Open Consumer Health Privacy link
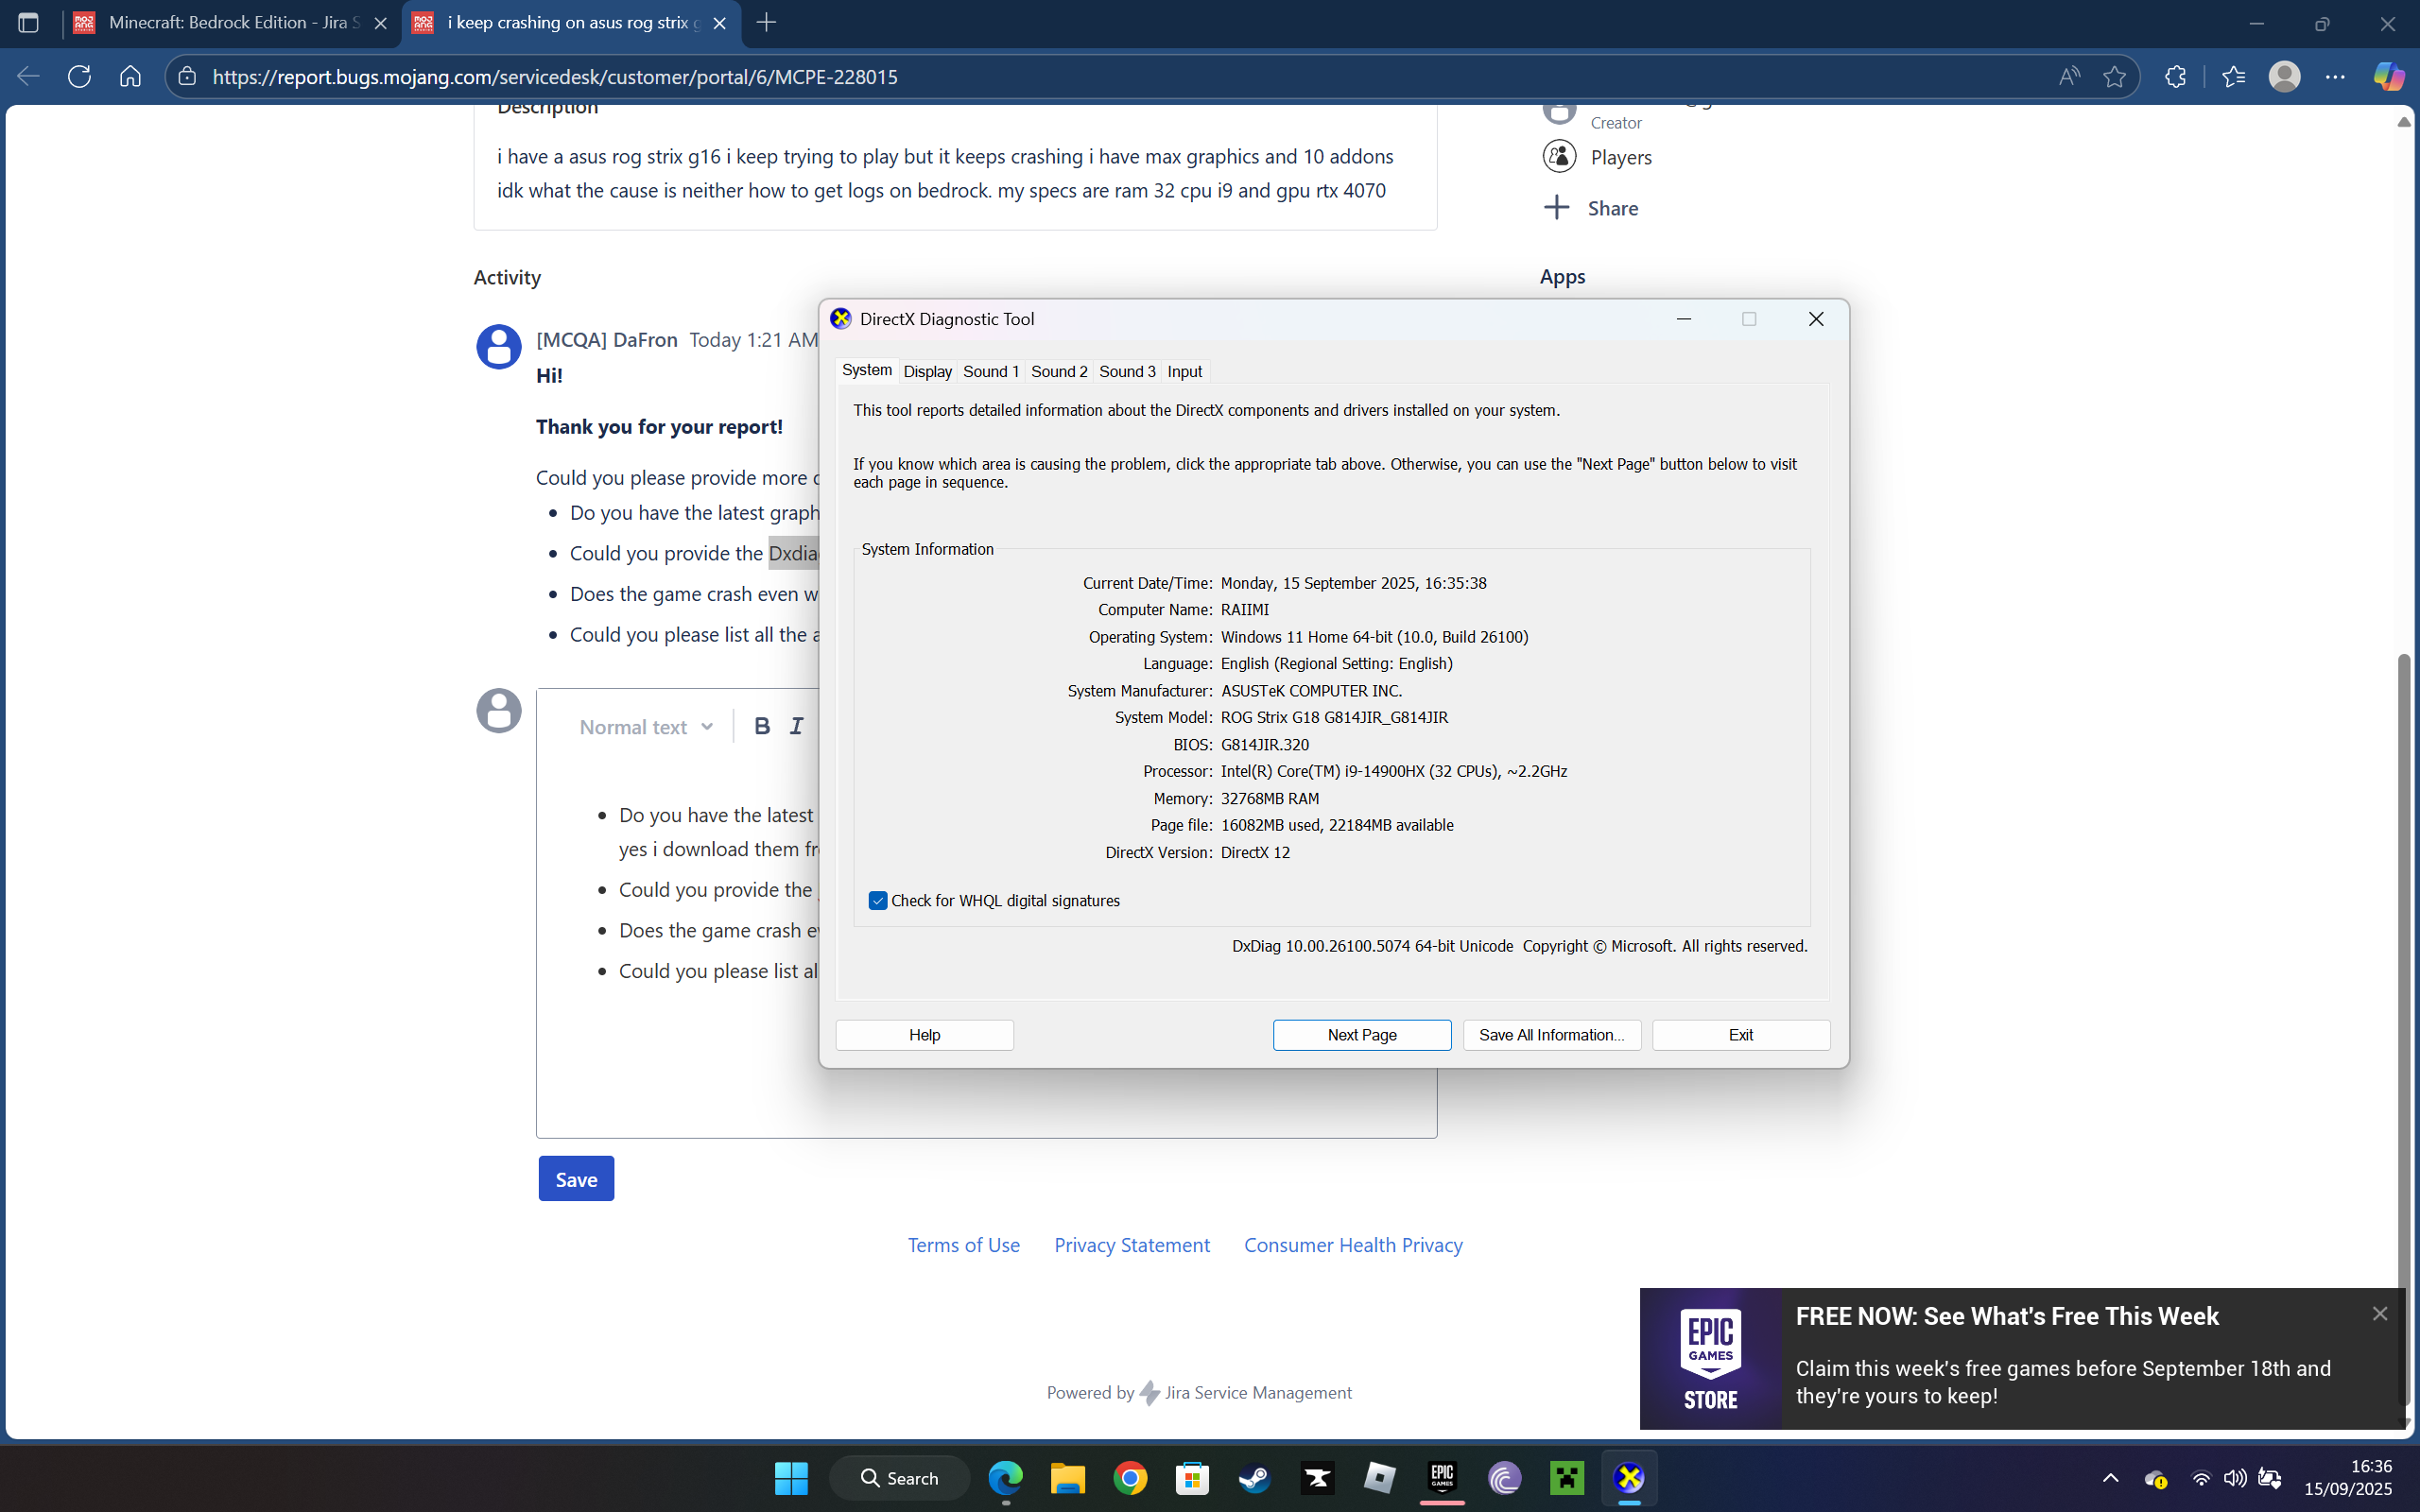Image resolution: width=2420 pixels, height=1512 pixels. pyautogui.click(x=1353, y=1245)
